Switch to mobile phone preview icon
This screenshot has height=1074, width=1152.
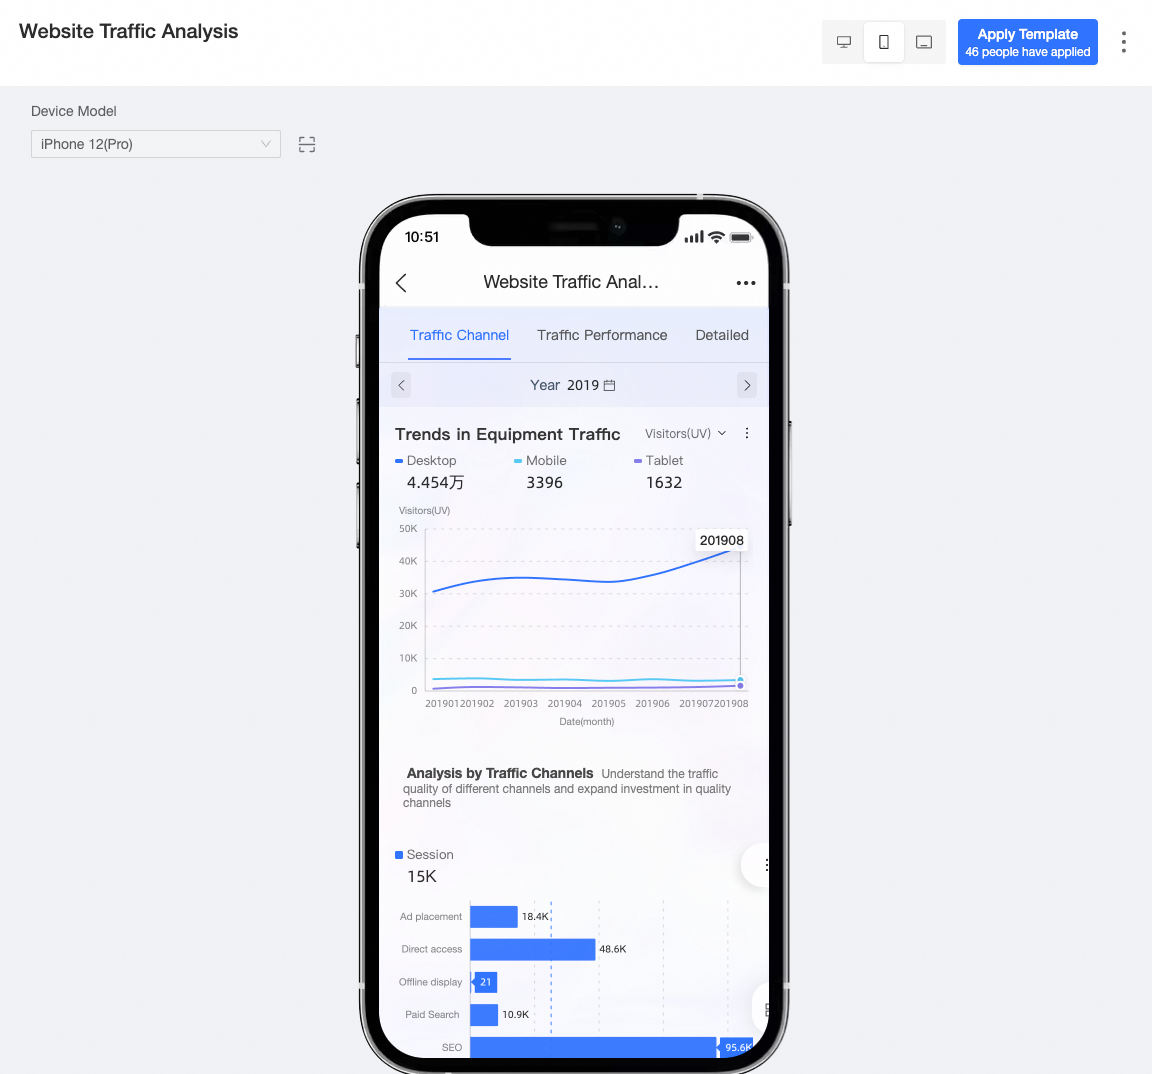[884, 42]
